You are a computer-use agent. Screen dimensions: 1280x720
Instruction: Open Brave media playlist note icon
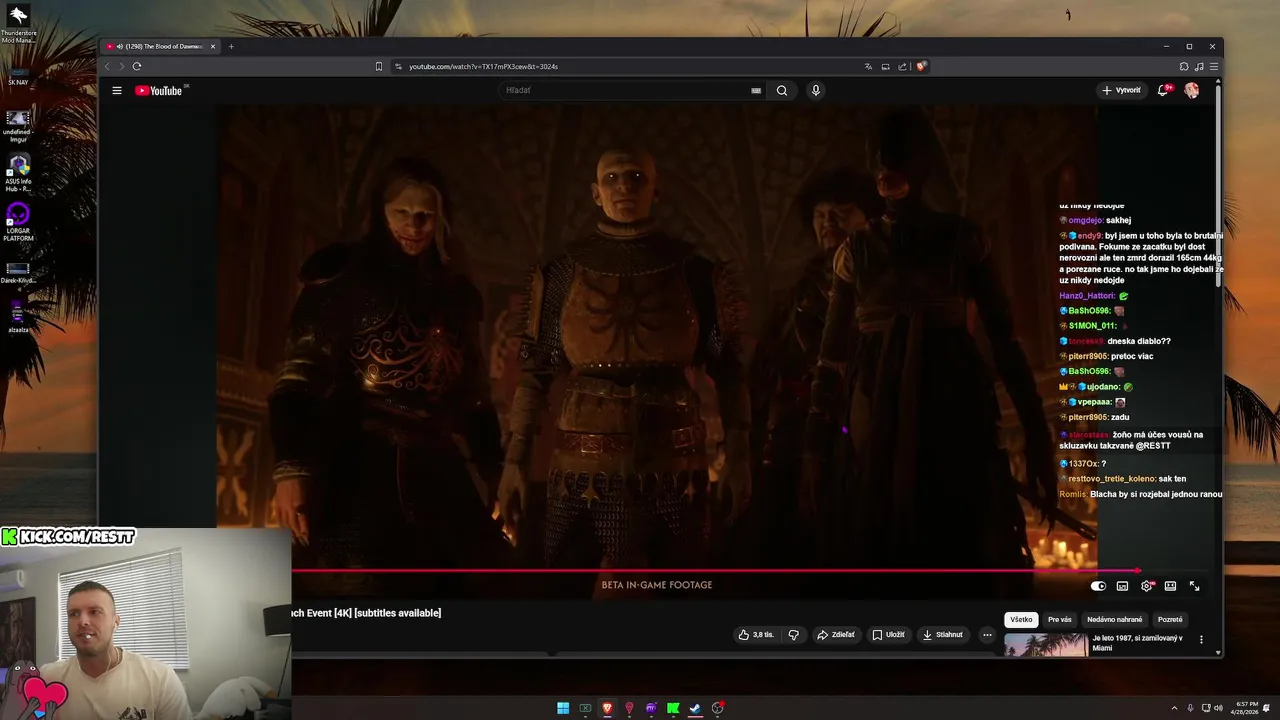coord(1199,66)
